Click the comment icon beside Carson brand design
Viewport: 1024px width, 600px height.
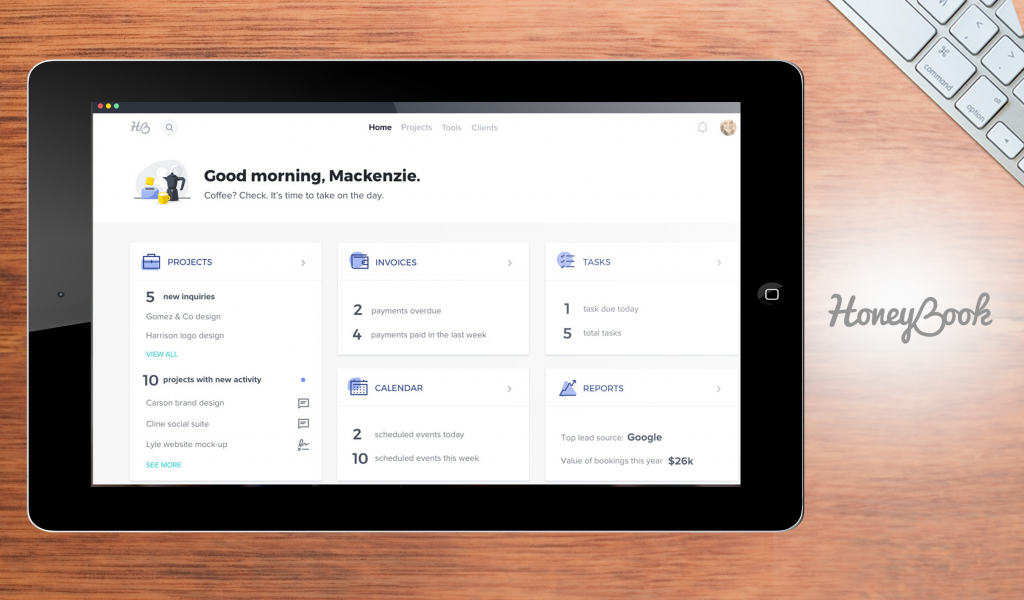[x=303, y=401]
